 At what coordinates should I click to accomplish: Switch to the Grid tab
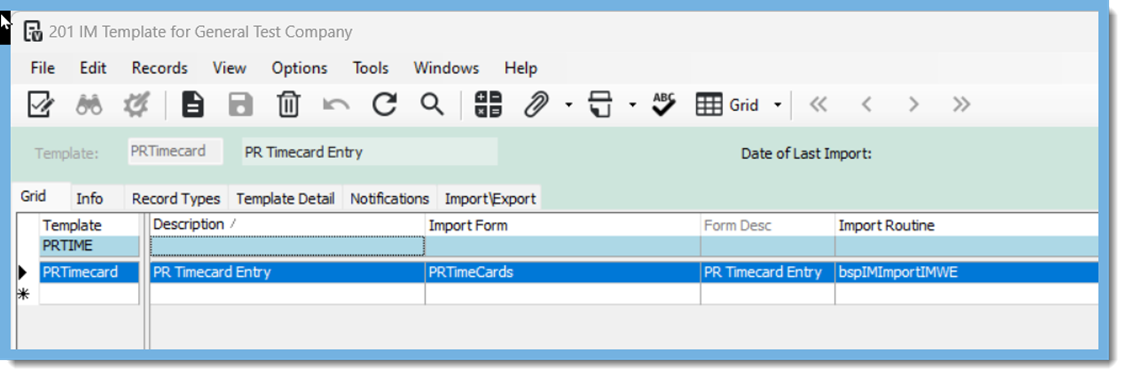(x=34, y=197)
